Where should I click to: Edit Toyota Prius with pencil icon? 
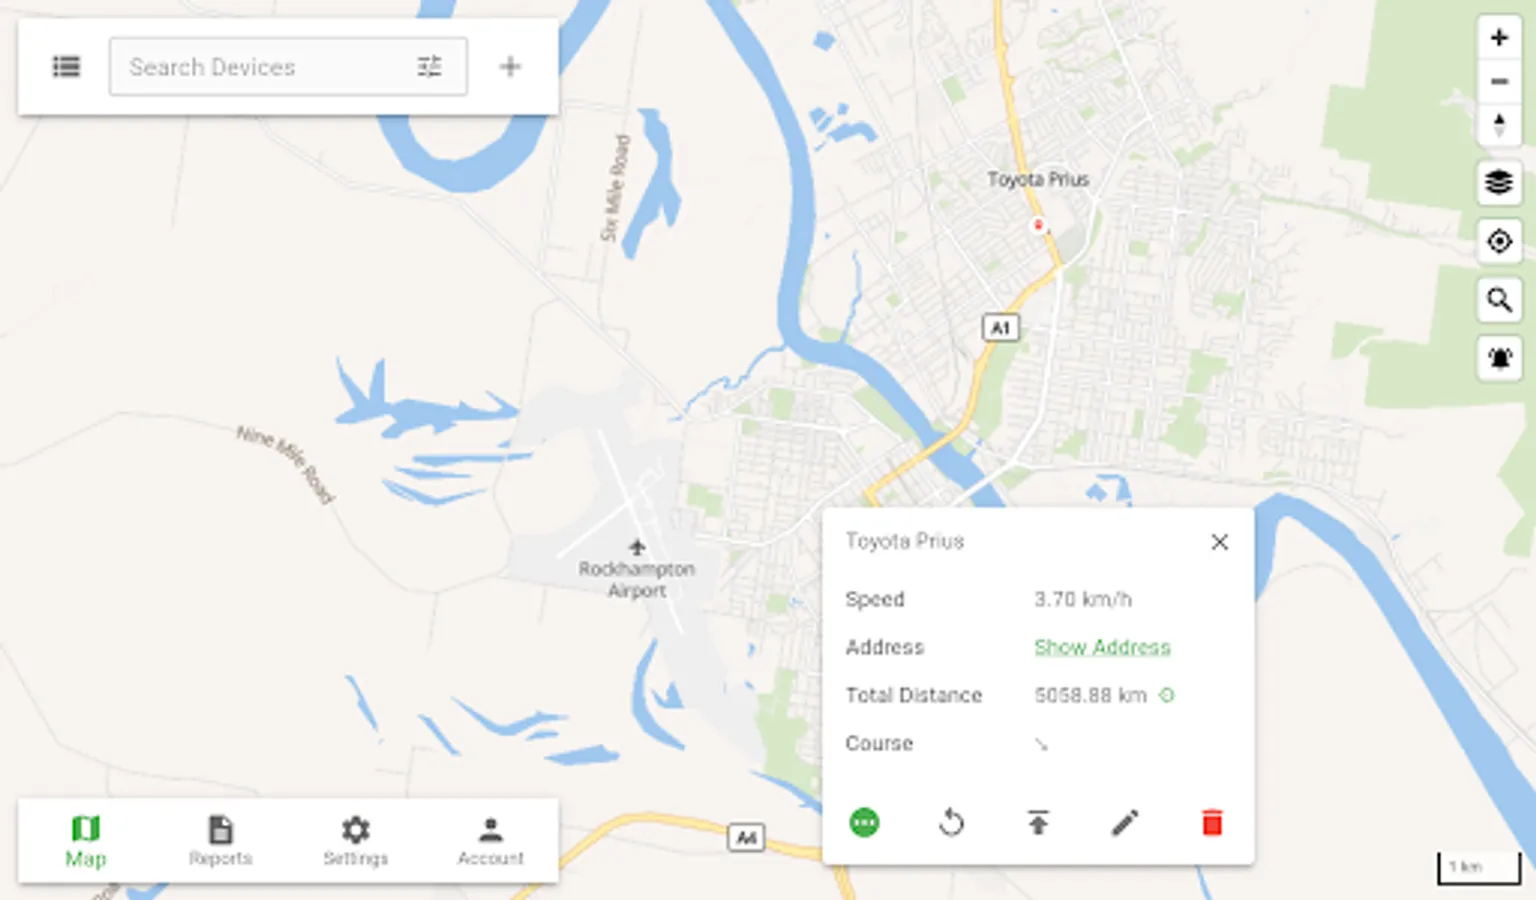coord(1125,823)
